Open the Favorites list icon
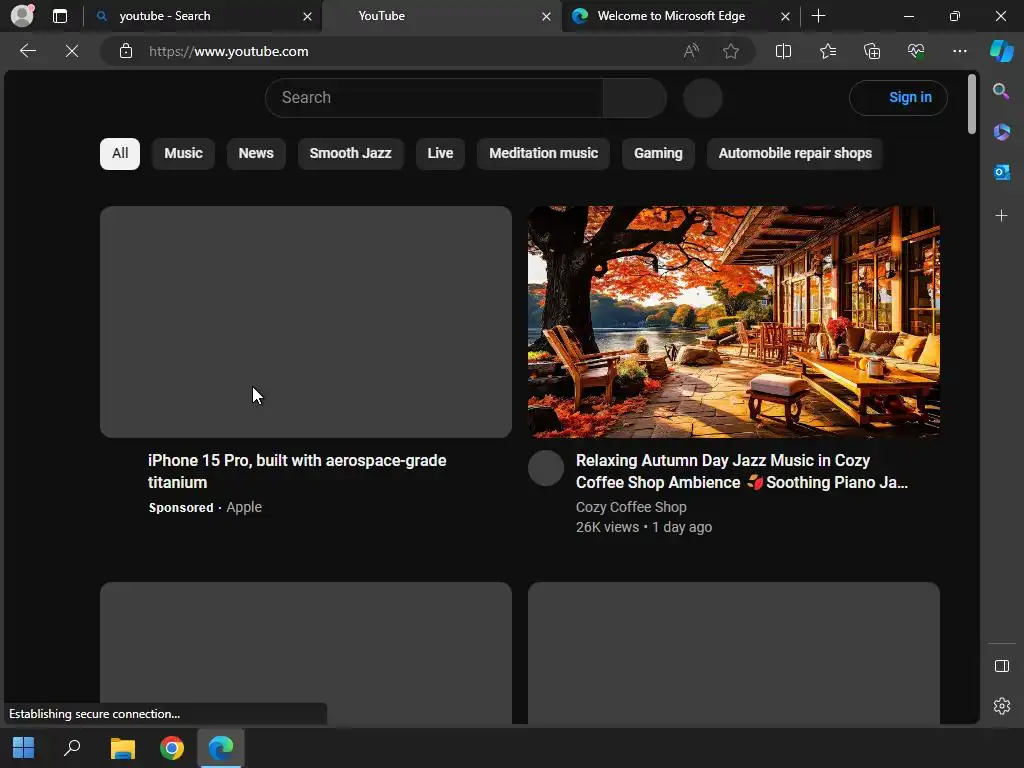The width and height of the screenshot is (1024, 768). (828, 51)
